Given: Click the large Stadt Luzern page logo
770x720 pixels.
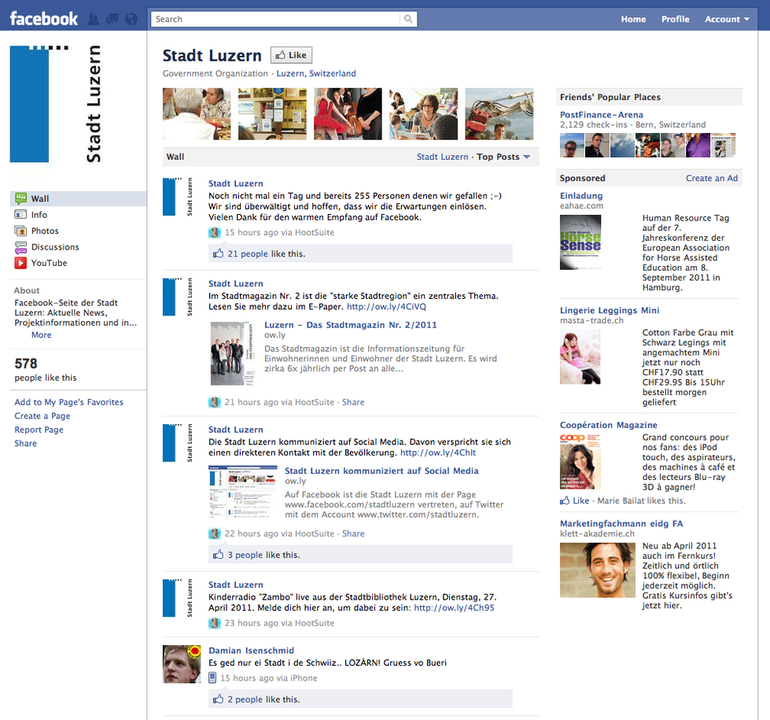Looking at the screenshot, I should coord(56,104).
